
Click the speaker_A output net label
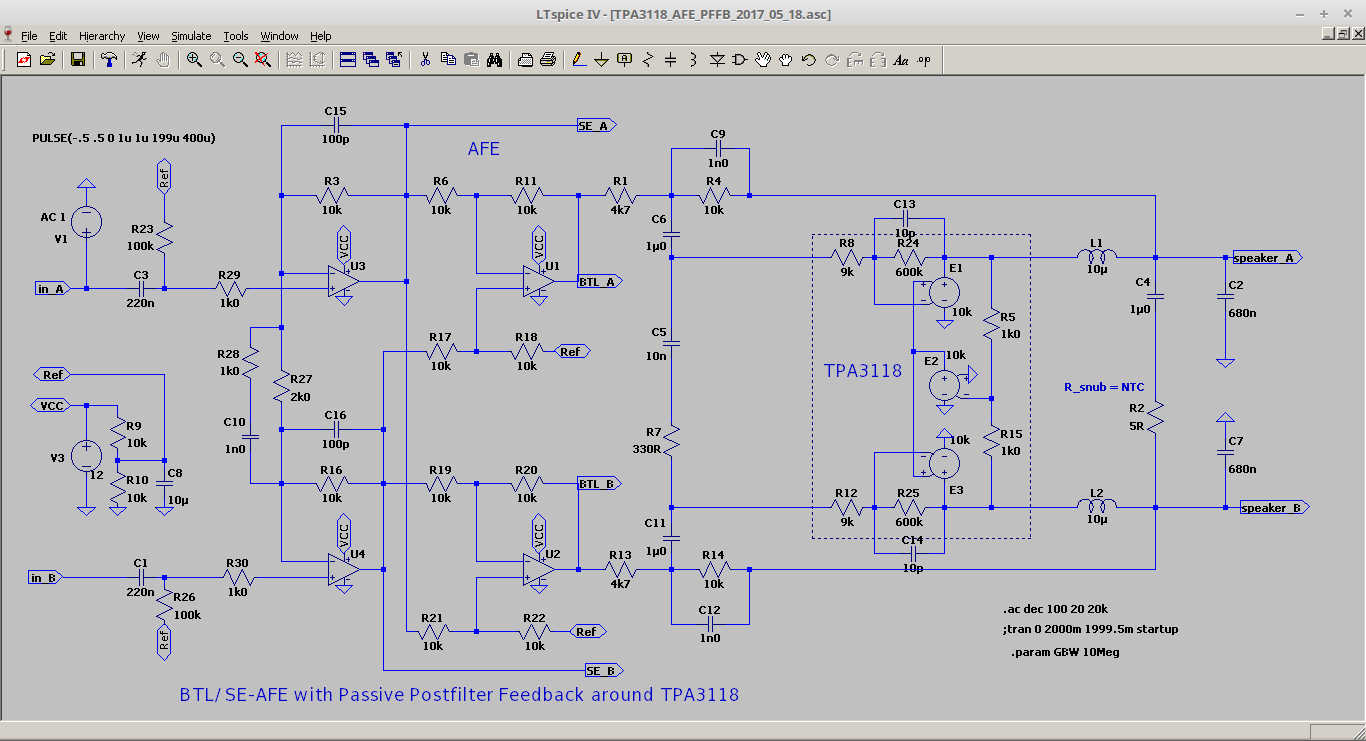pos(1267,258)
